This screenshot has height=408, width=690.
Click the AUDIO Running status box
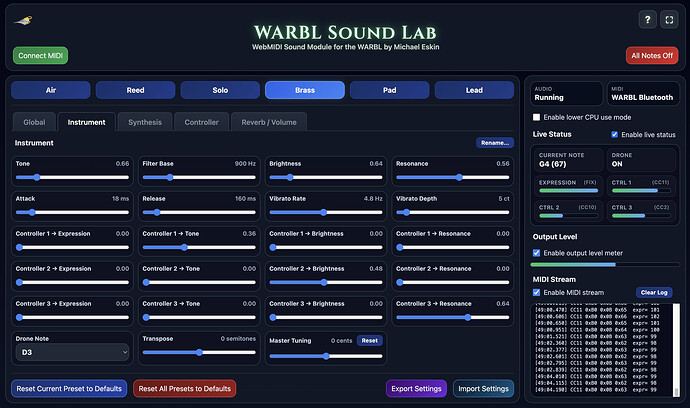click(566, 93)
